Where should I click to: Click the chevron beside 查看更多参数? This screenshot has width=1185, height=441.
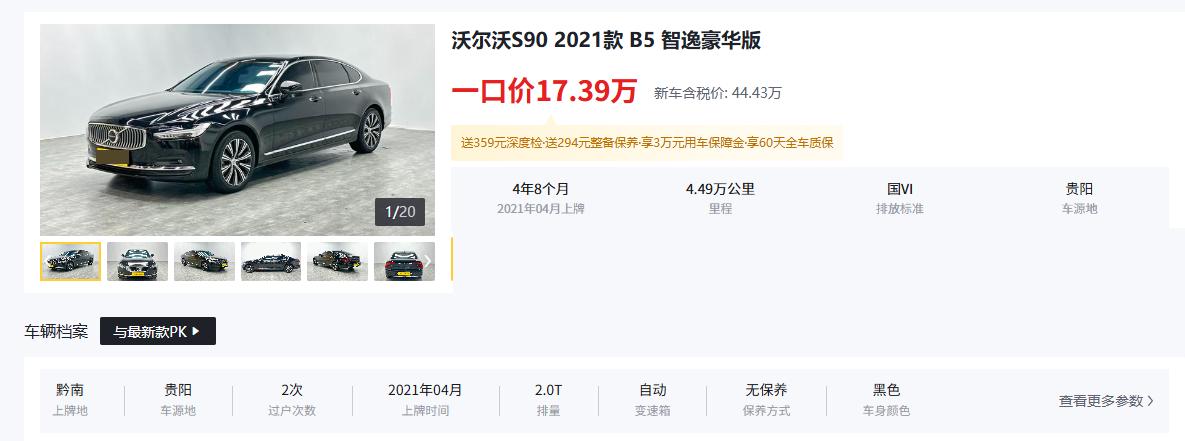click(1150, 401)
